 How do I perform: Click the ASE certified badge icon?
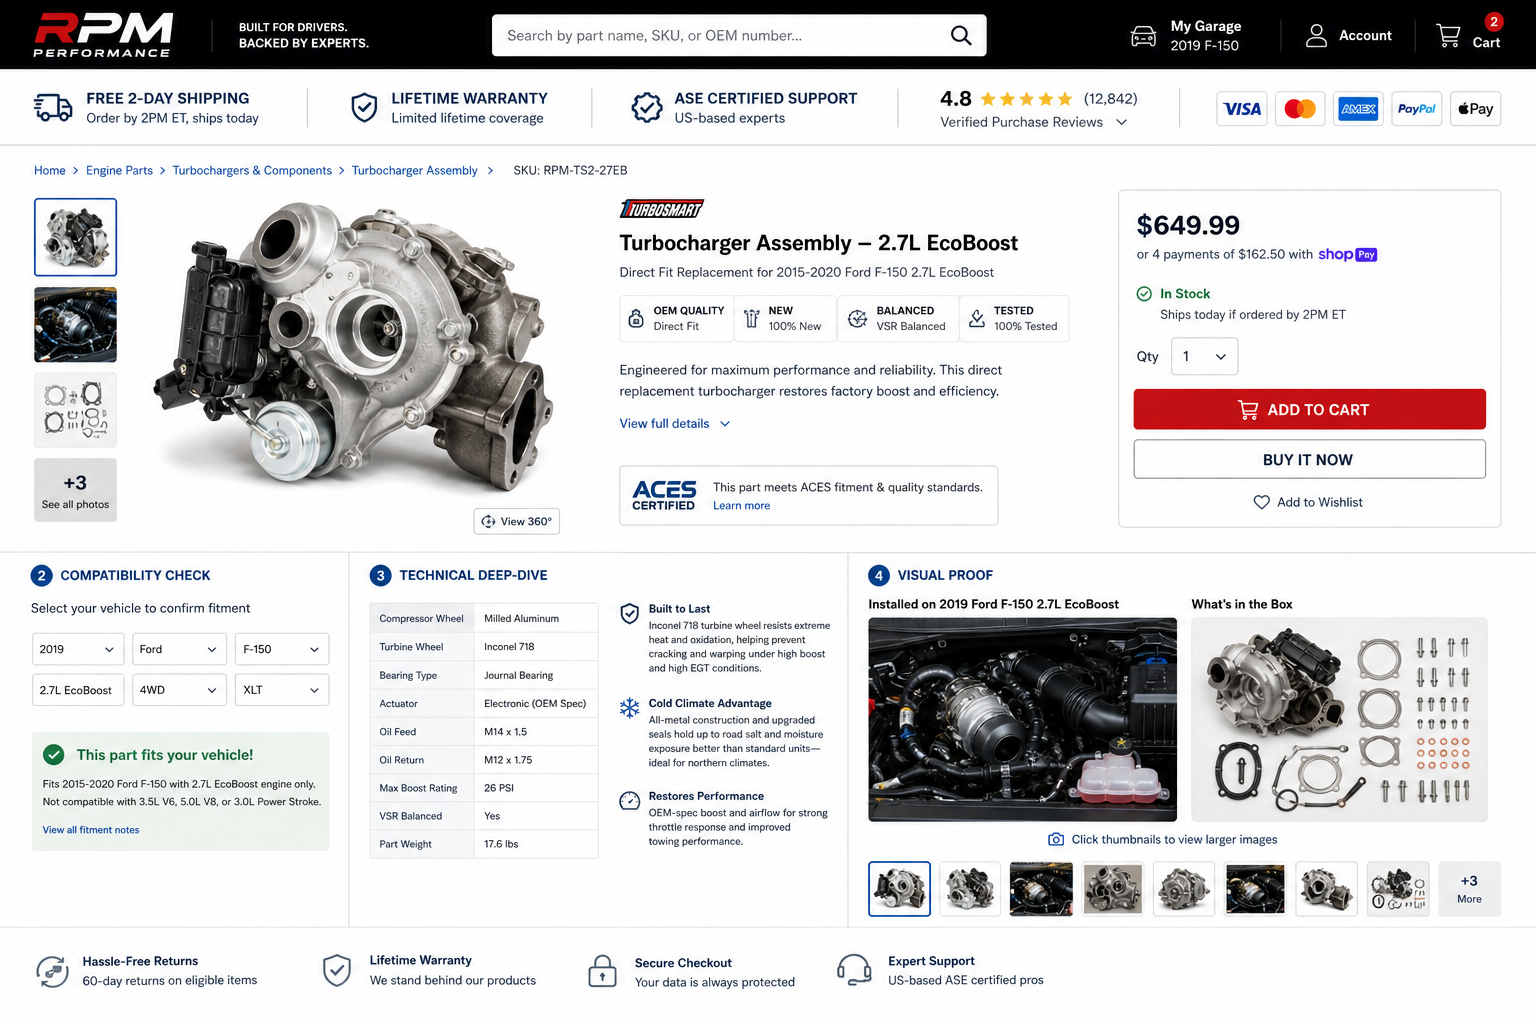647,107
